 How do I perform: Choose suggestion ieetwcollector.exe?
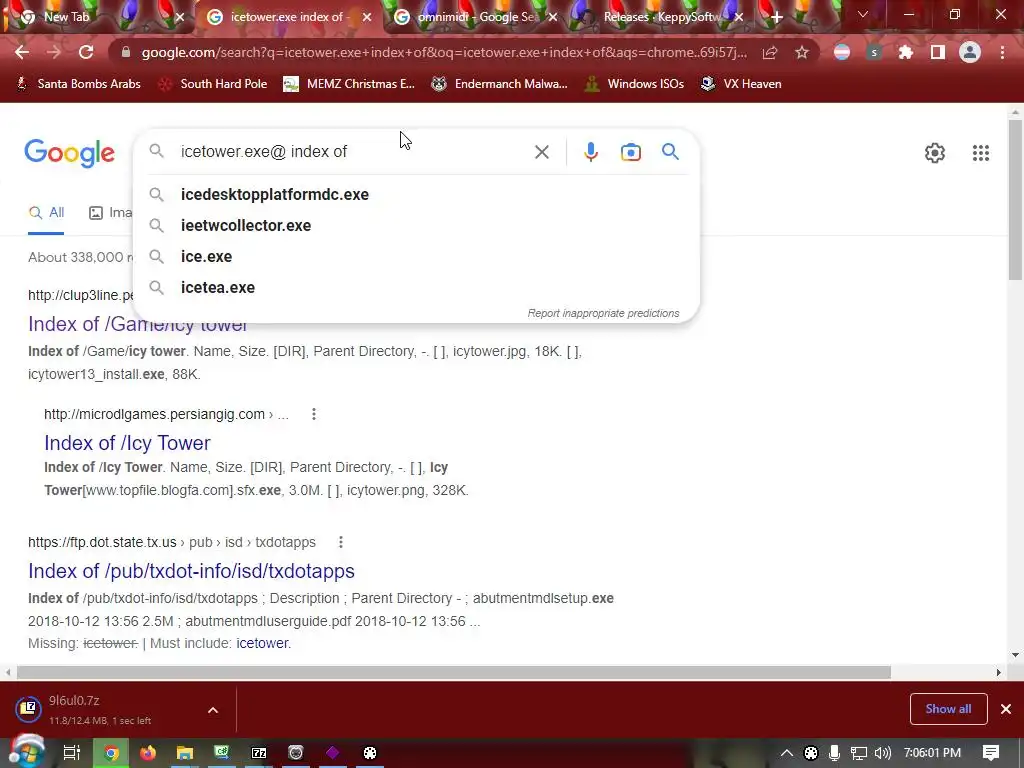416,225
